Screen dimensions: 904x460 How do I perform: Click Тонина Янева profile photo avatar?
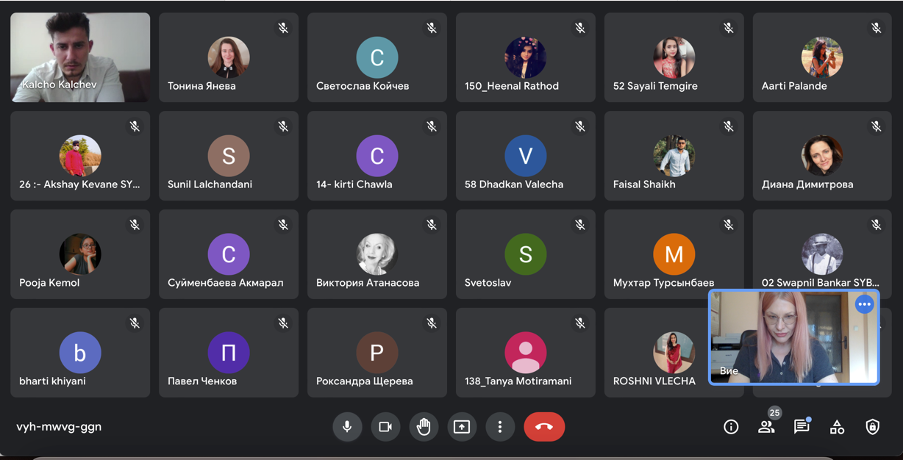tap(228, 57)
